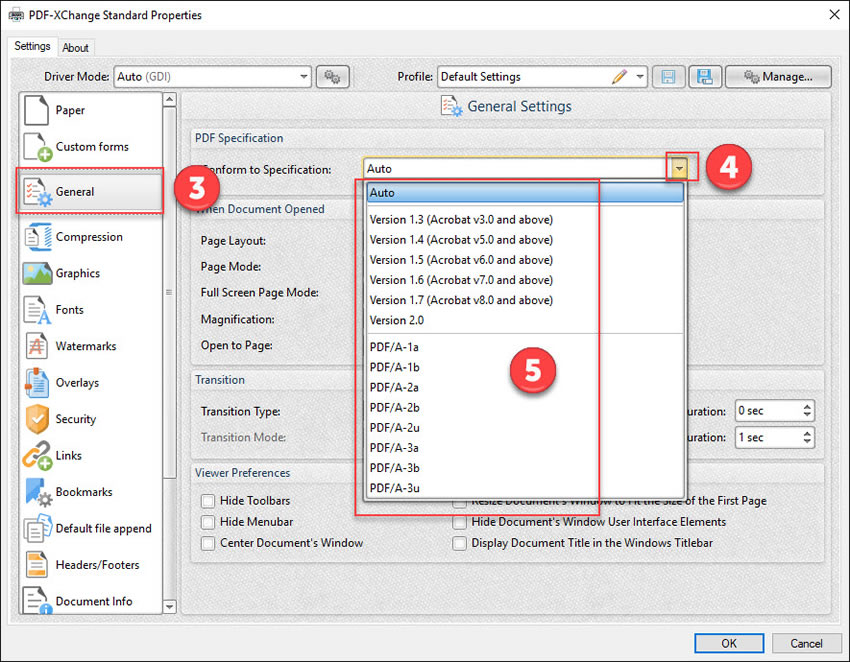Click the sidebar scroll down arrow
850x662 pixels.
pos(169,607)
